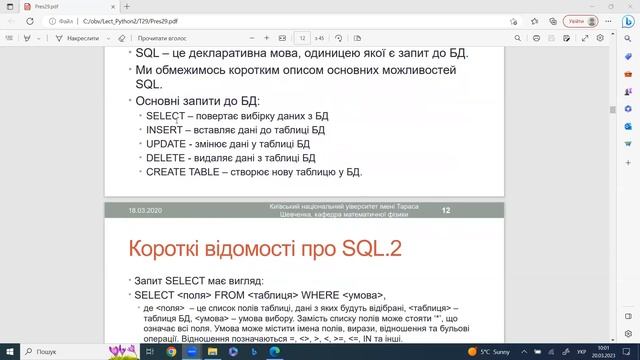Select the eraser tool
640x360 pixels.
tap(122, 38)
